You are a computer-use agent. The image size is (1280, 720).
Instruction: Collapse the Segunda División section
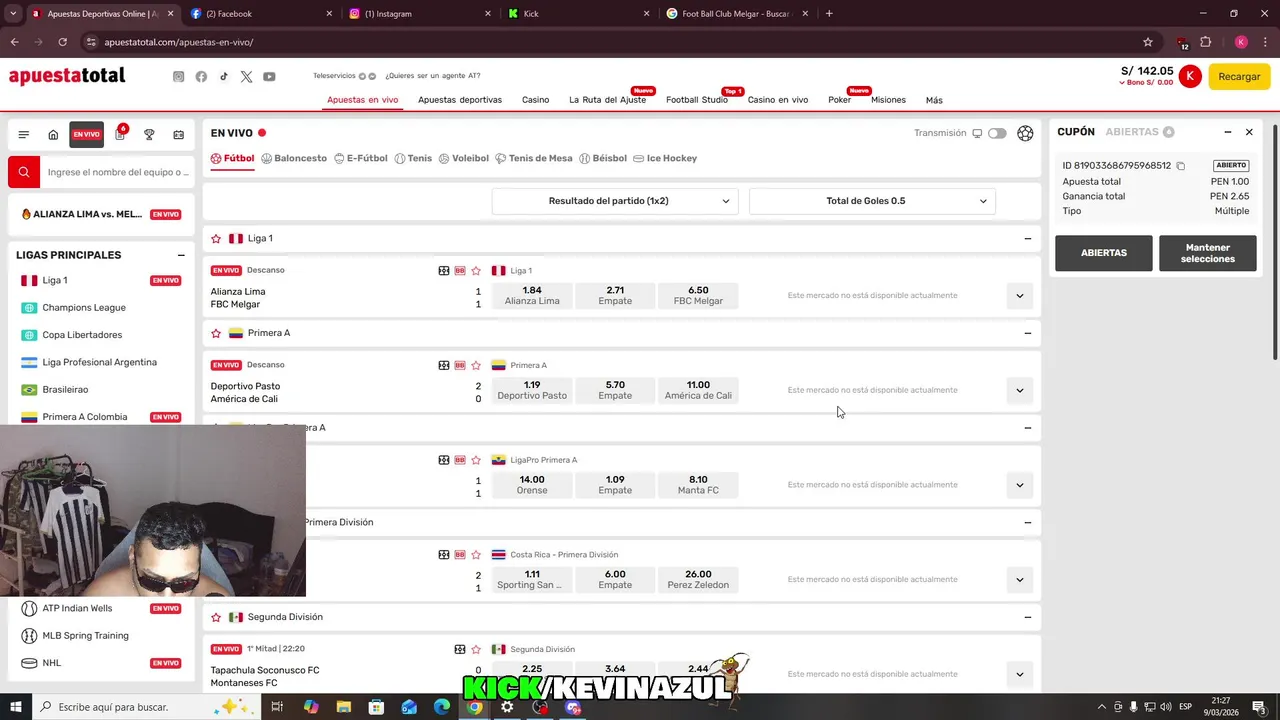coord(1027,617)
